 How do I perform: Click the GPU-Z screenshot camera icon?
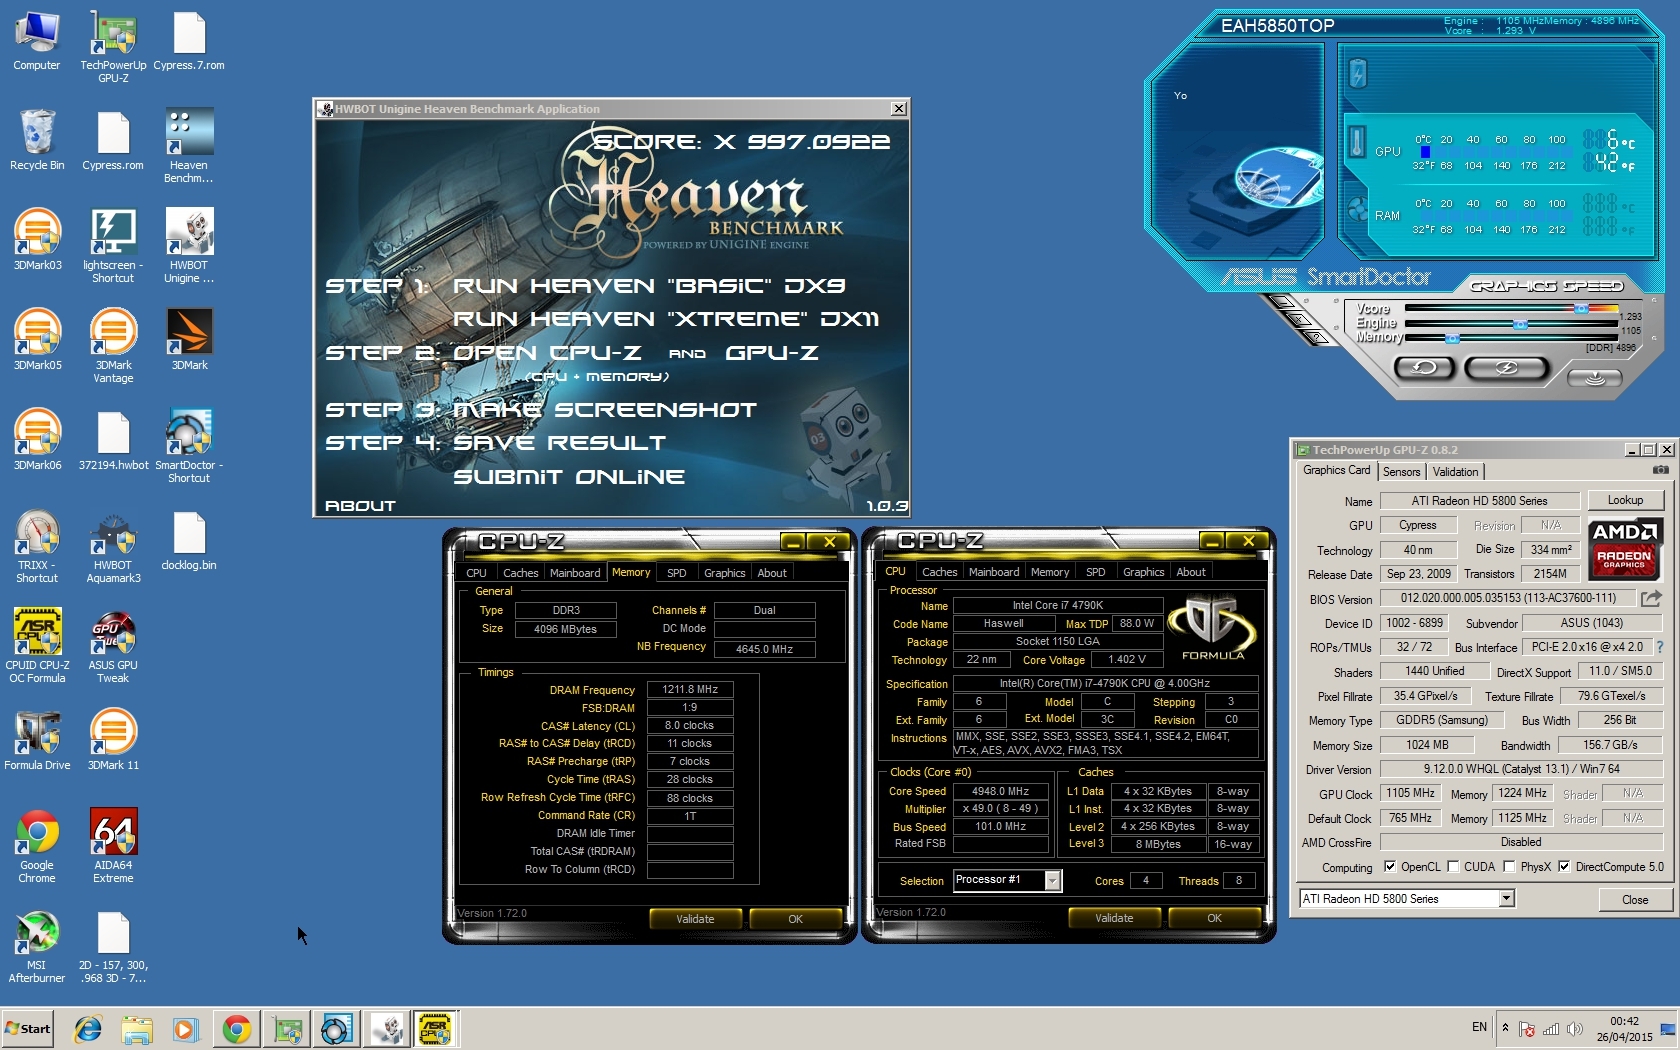coord(1660,470)
